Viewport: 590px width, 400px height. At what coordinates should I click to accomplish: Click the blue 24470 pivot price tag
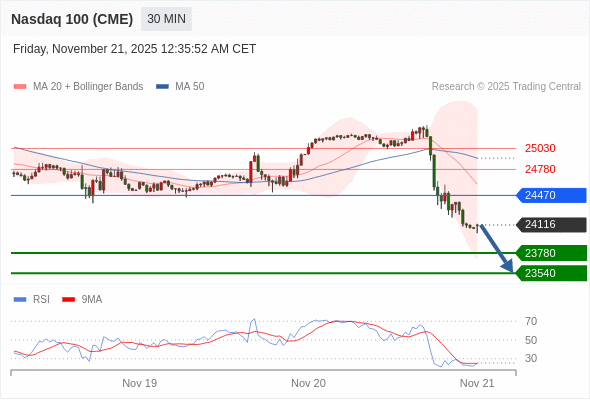pos(551,195)
